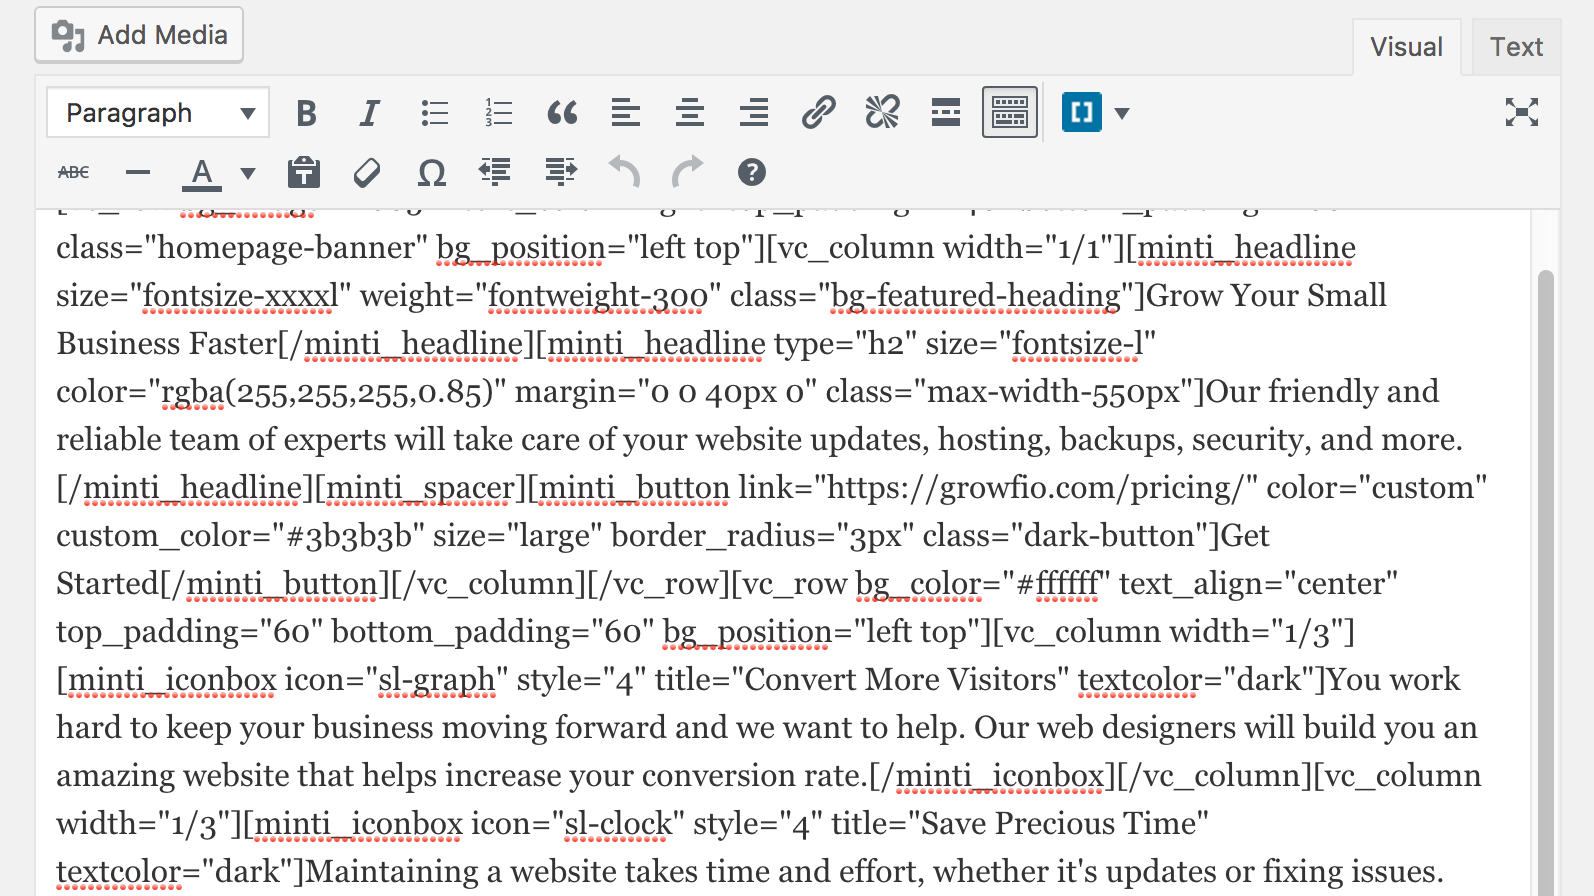Insert a bulleted list

pos(434,113)
